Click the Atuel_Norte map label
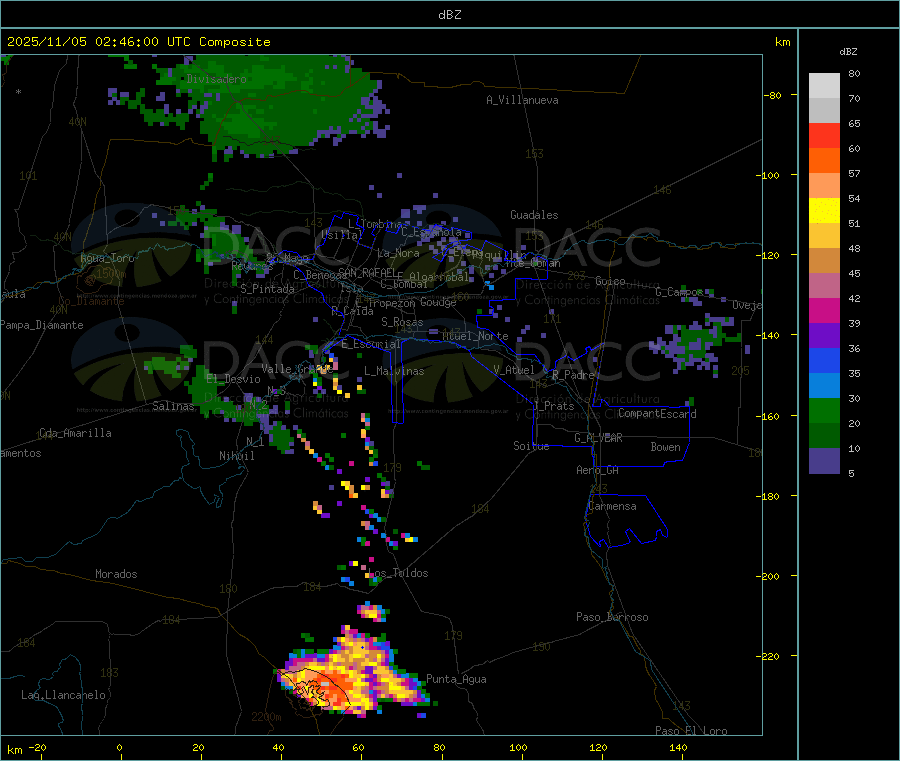This screenshot has width=900, height=761. pos(475,336)
